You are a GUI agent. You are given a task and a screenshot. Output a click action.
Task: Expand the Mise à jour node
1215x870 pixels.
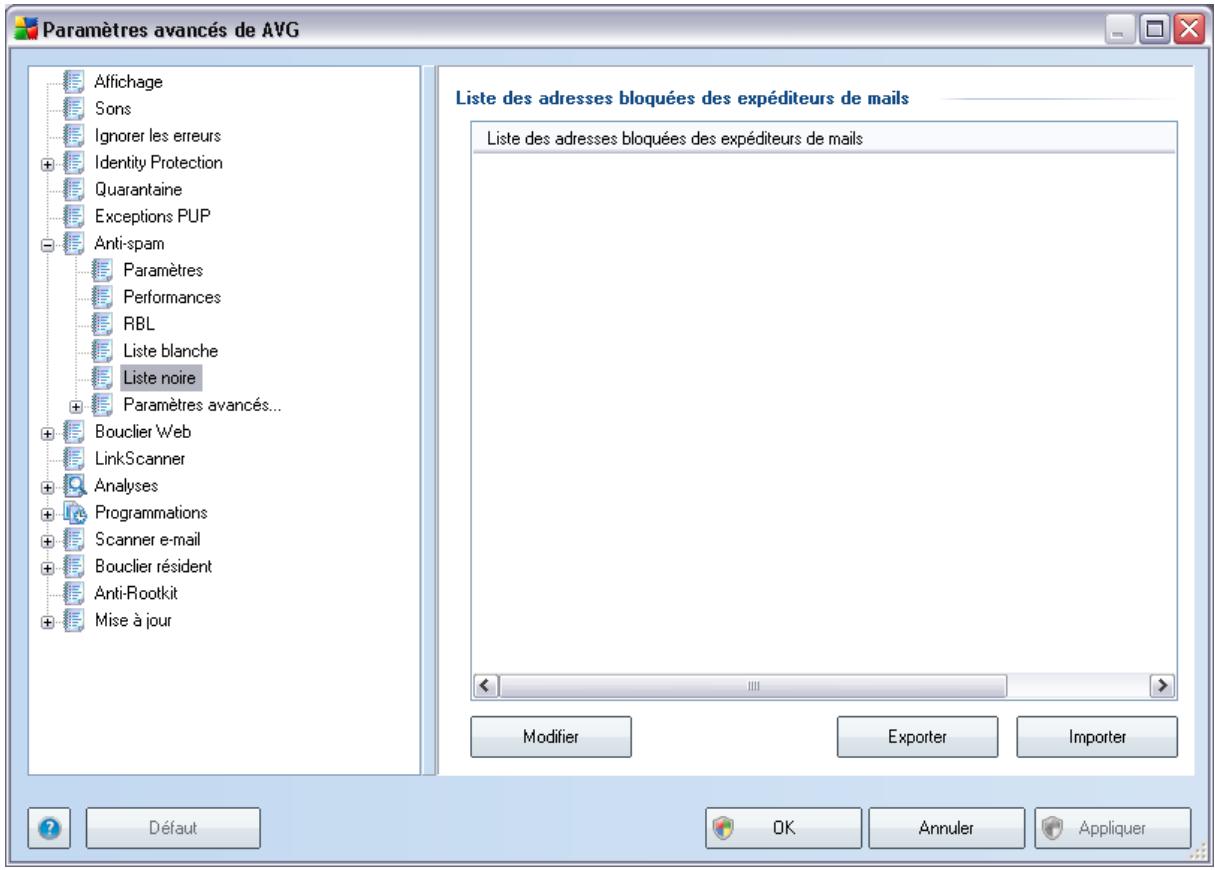pos(47,622)
